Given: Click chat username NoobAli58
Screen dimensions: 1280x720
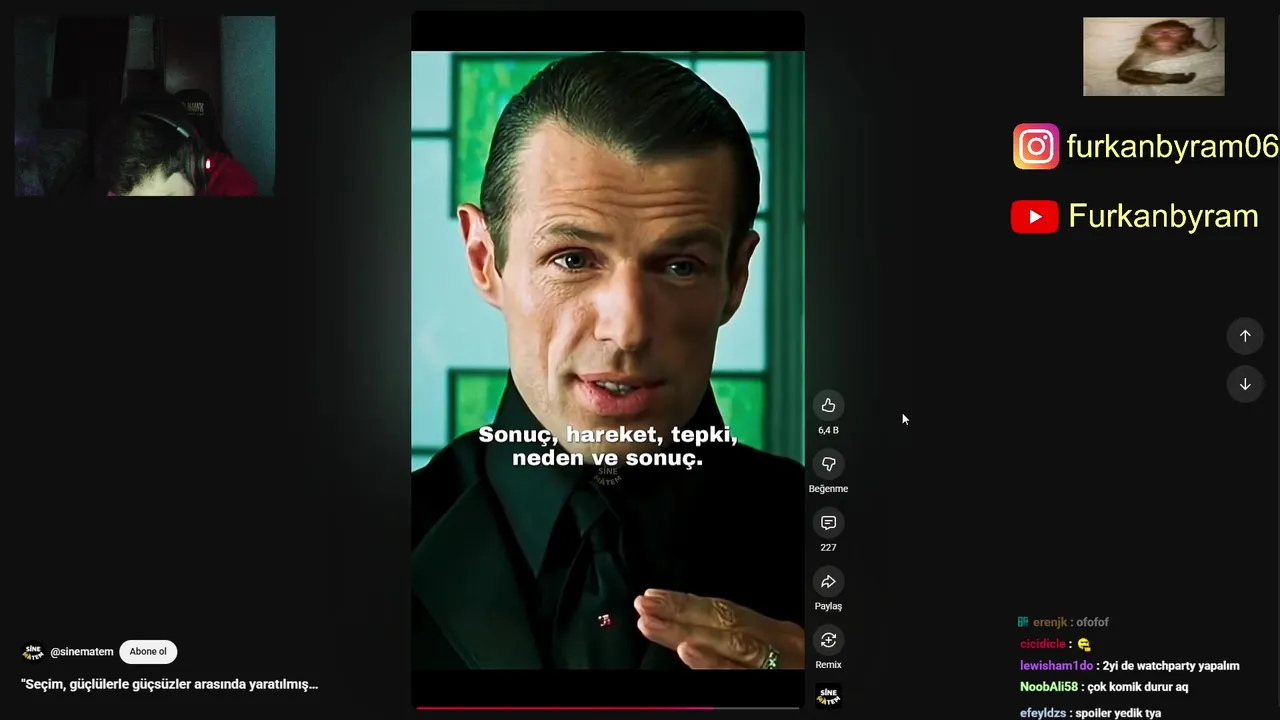Looking at the screenshot, I should [x=1049, y=687].
